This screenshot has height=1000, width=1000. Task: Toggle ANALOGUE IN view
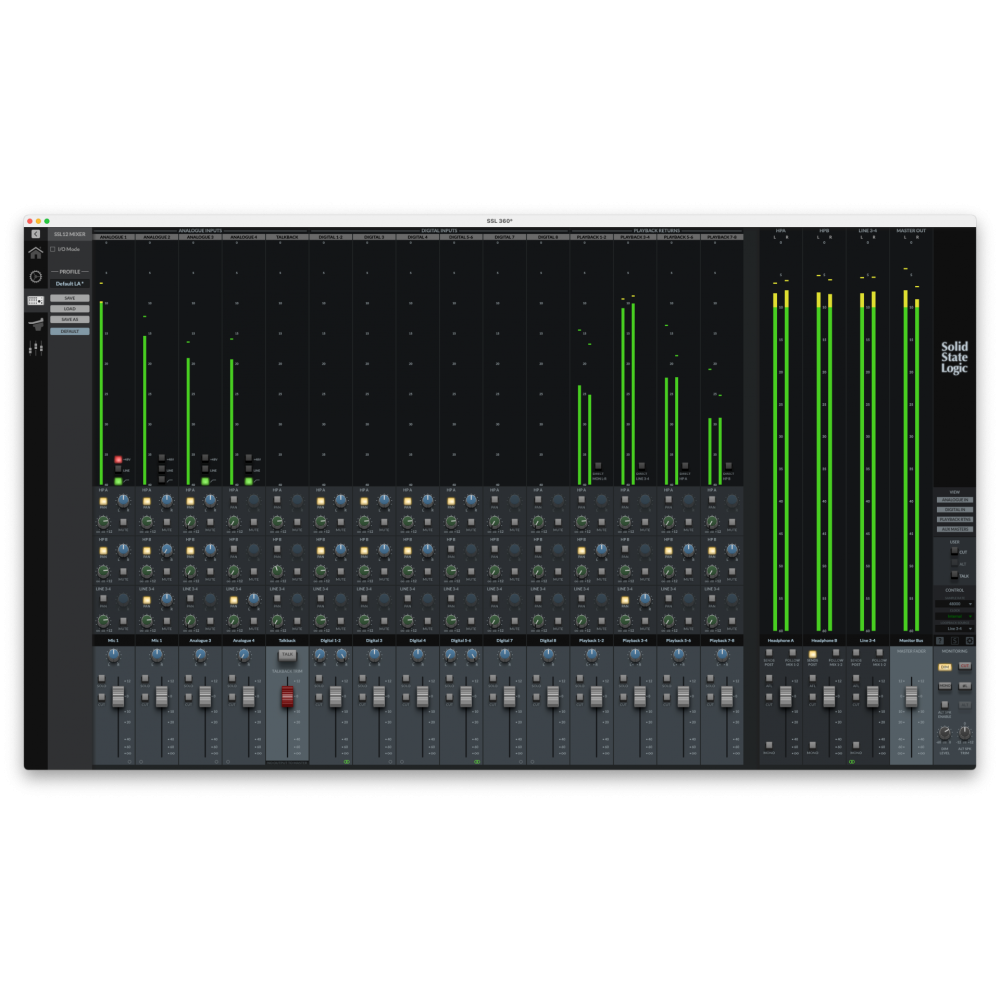[955, 500]
